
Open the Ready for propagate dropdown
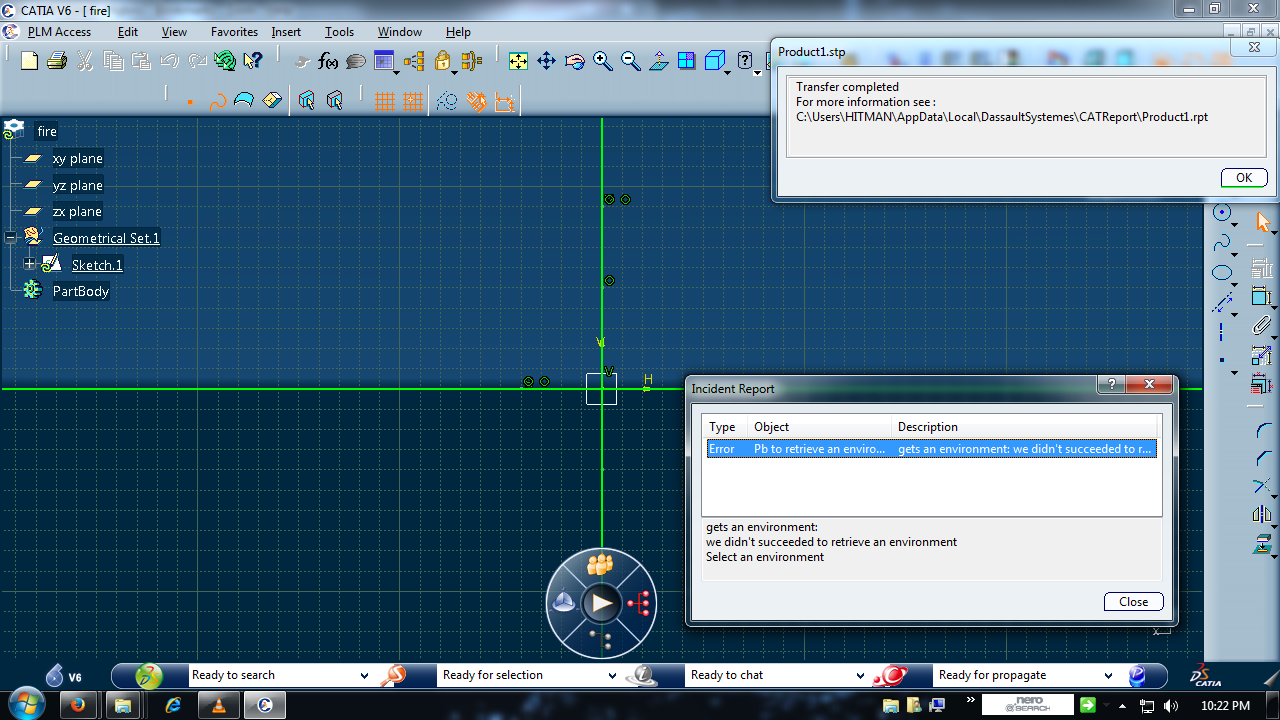click(x=1108, y=676)
